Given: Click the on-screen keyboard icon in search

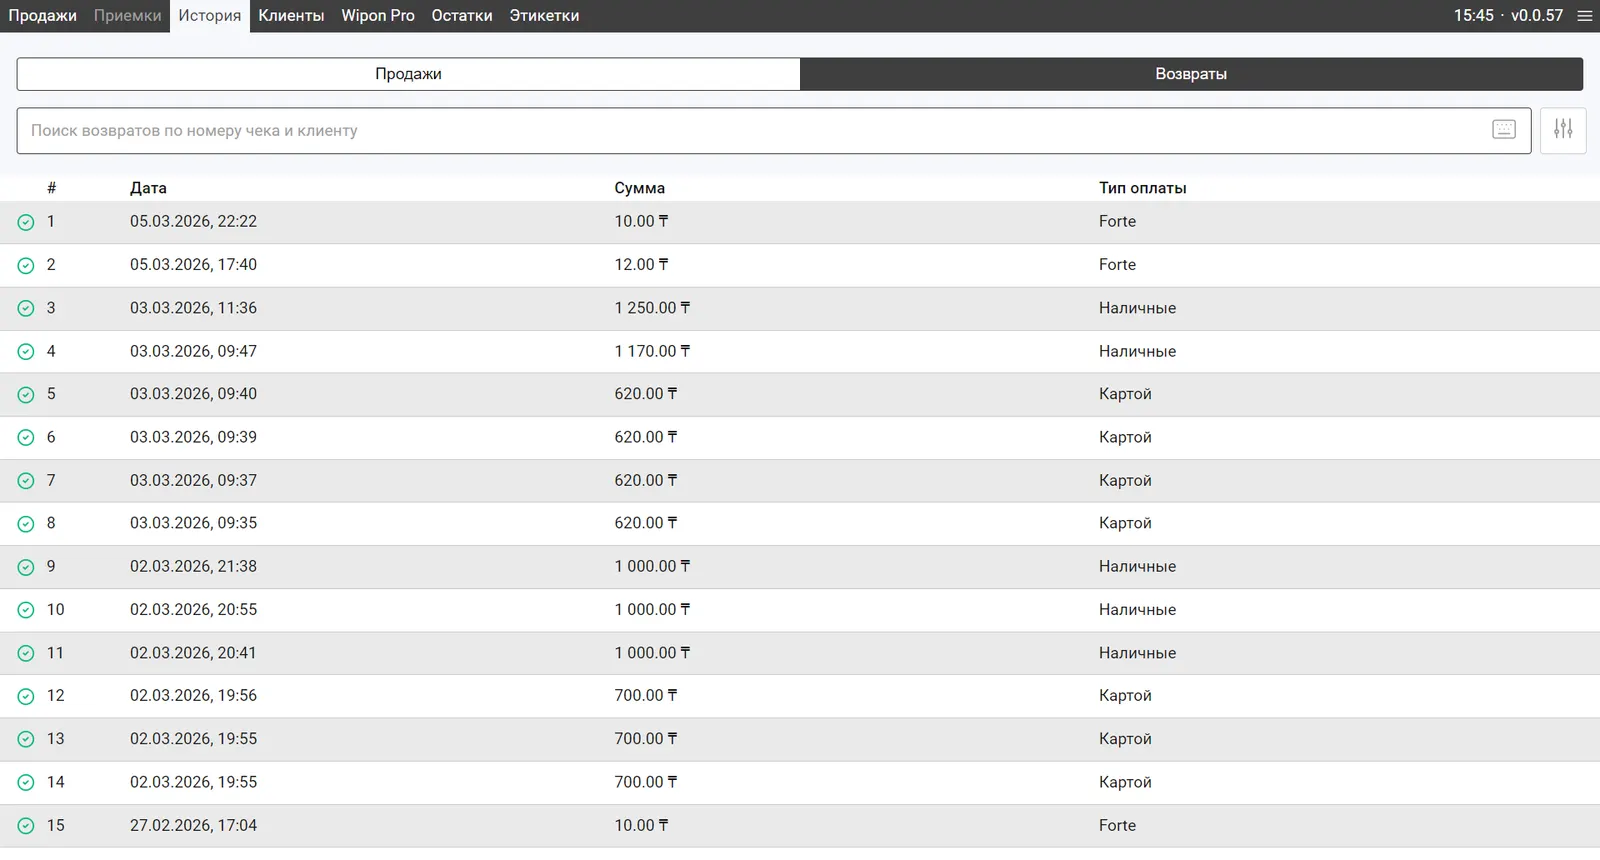Looking at the screenshot, I should pos(1503,130).
